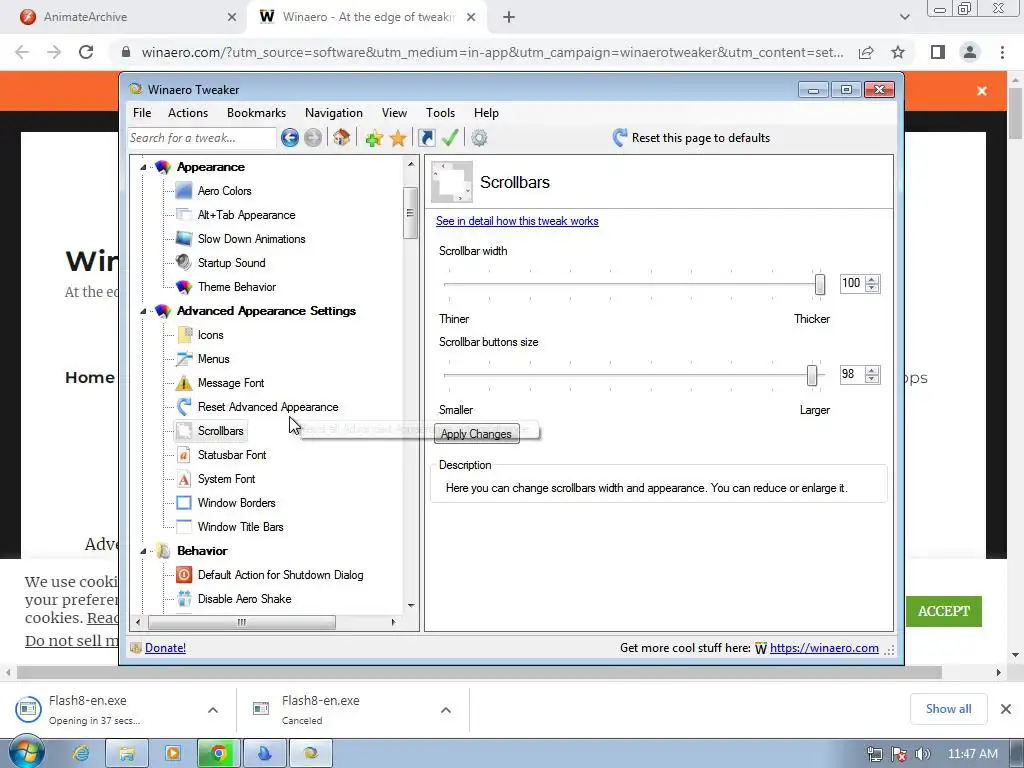Select Window Title Bars item
1024x768 pixels.
(x=240, y=527)
